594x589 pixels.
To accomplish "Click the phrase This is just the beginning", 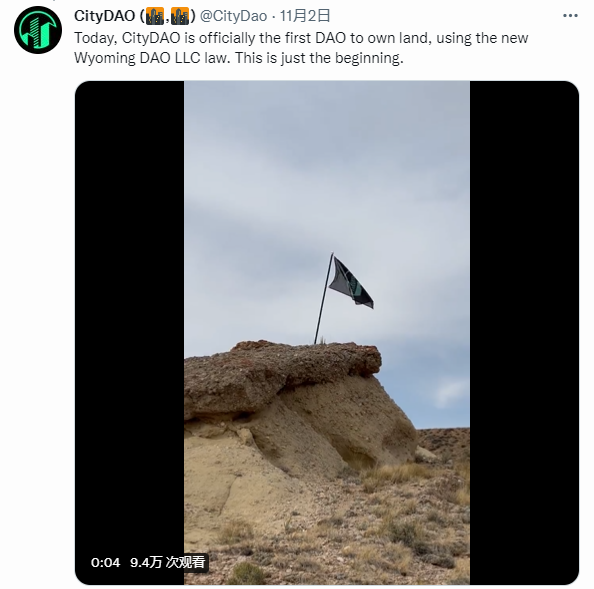I will click(319, 58).
